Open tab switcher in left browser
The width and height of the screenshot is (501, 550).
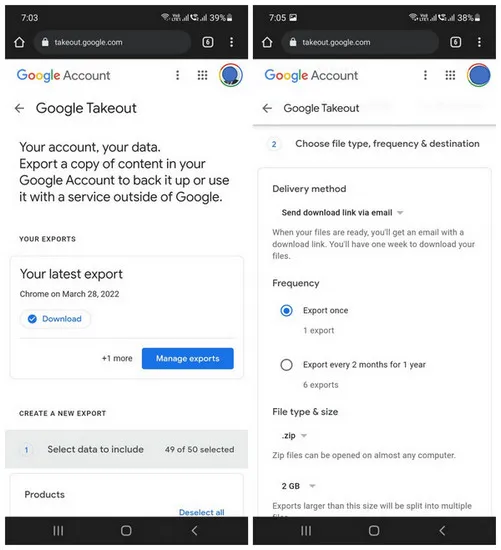[x=208, y=42]
